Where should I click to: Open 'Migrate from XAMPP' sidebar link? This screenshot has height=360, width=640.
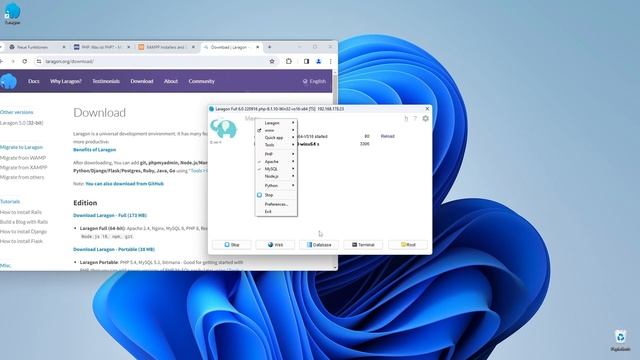[x=24, y=167]
